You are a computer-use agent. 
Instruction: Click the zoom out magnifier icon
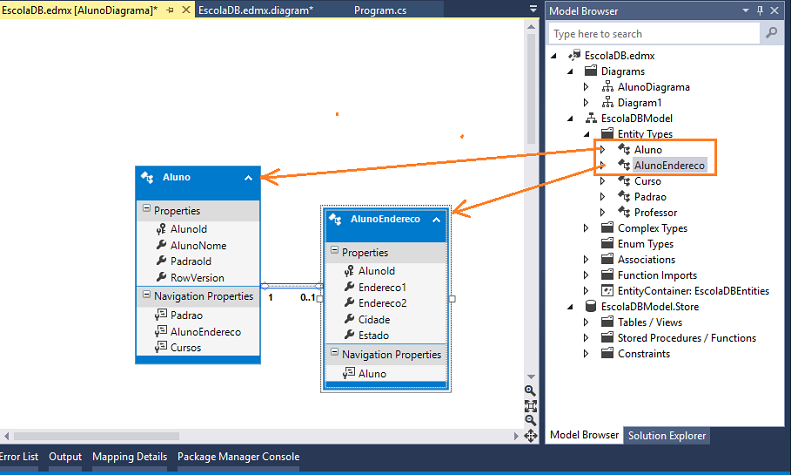(530, 421)
